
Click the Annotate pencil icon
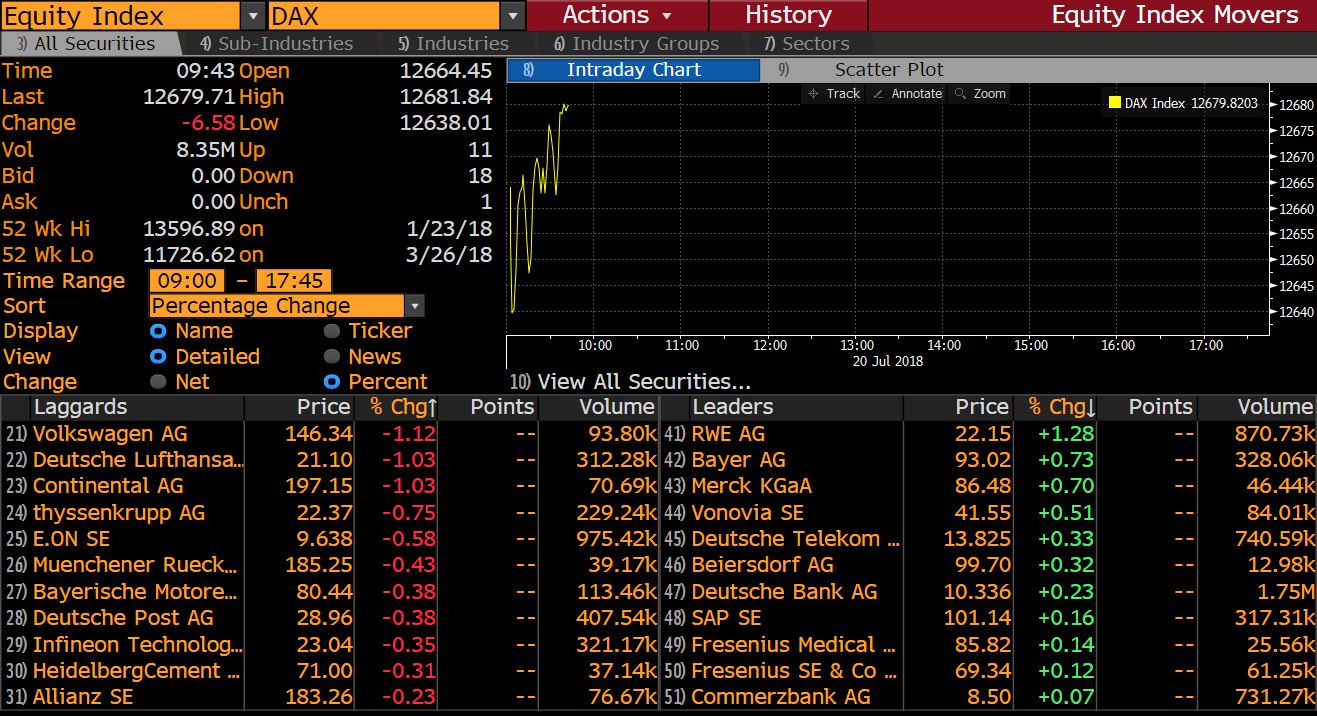(878, 94)
